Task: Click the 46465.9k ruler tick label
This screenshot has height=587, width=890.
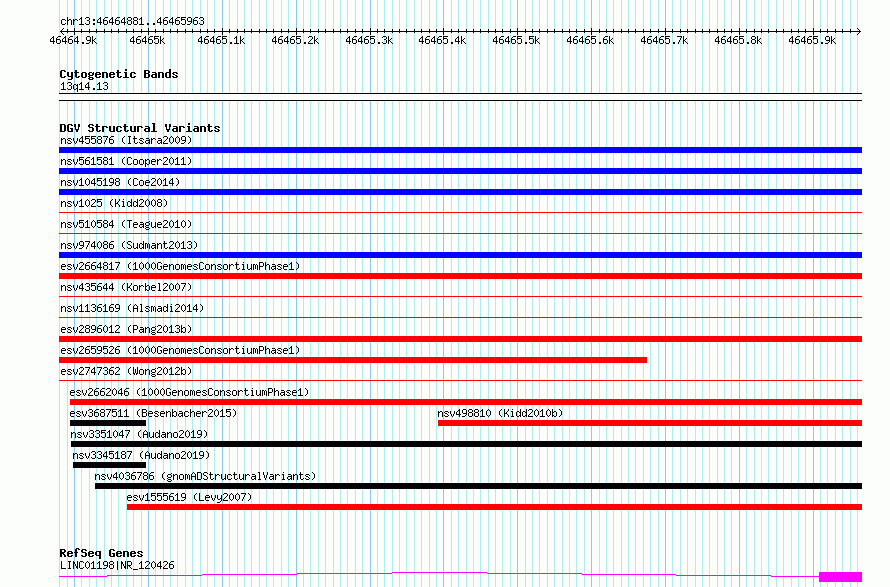Action: (x=812, y=40)
